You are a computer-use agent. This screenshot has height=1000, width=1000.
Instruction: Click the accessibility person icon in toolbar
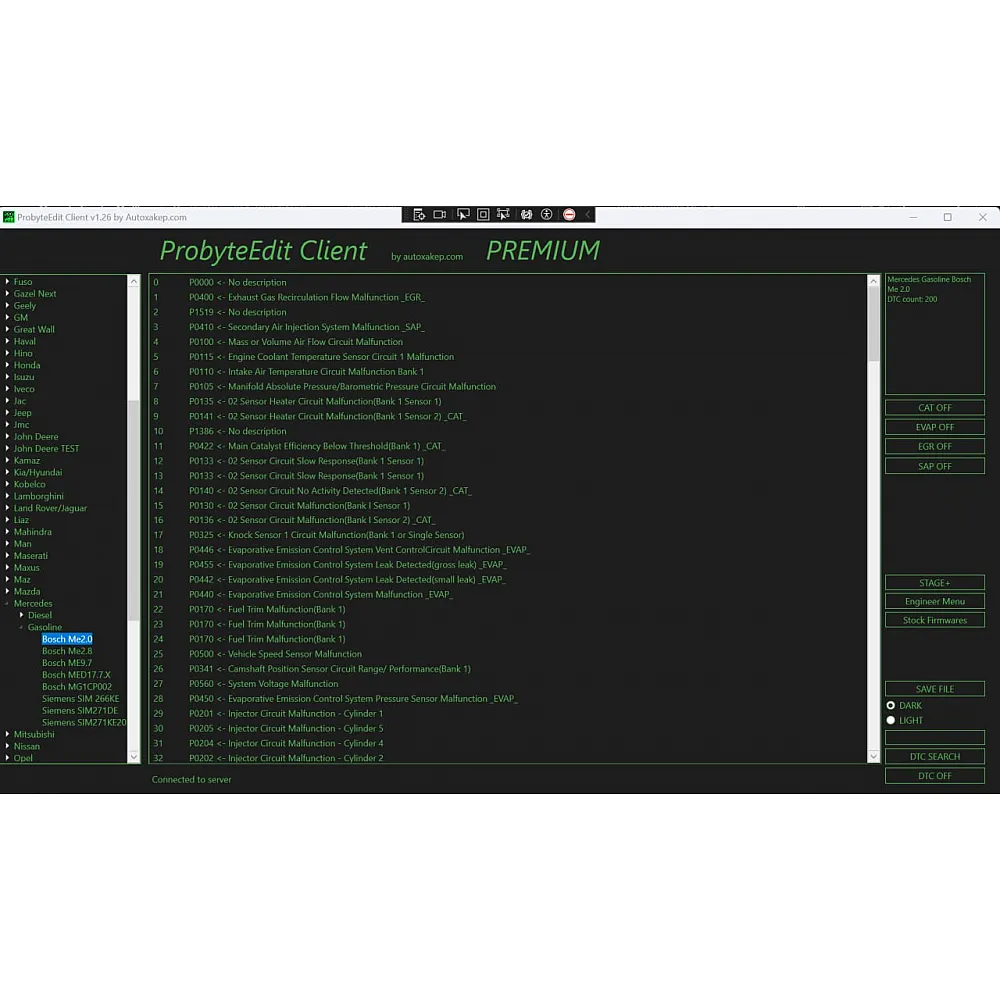click(x=547, y=215)
